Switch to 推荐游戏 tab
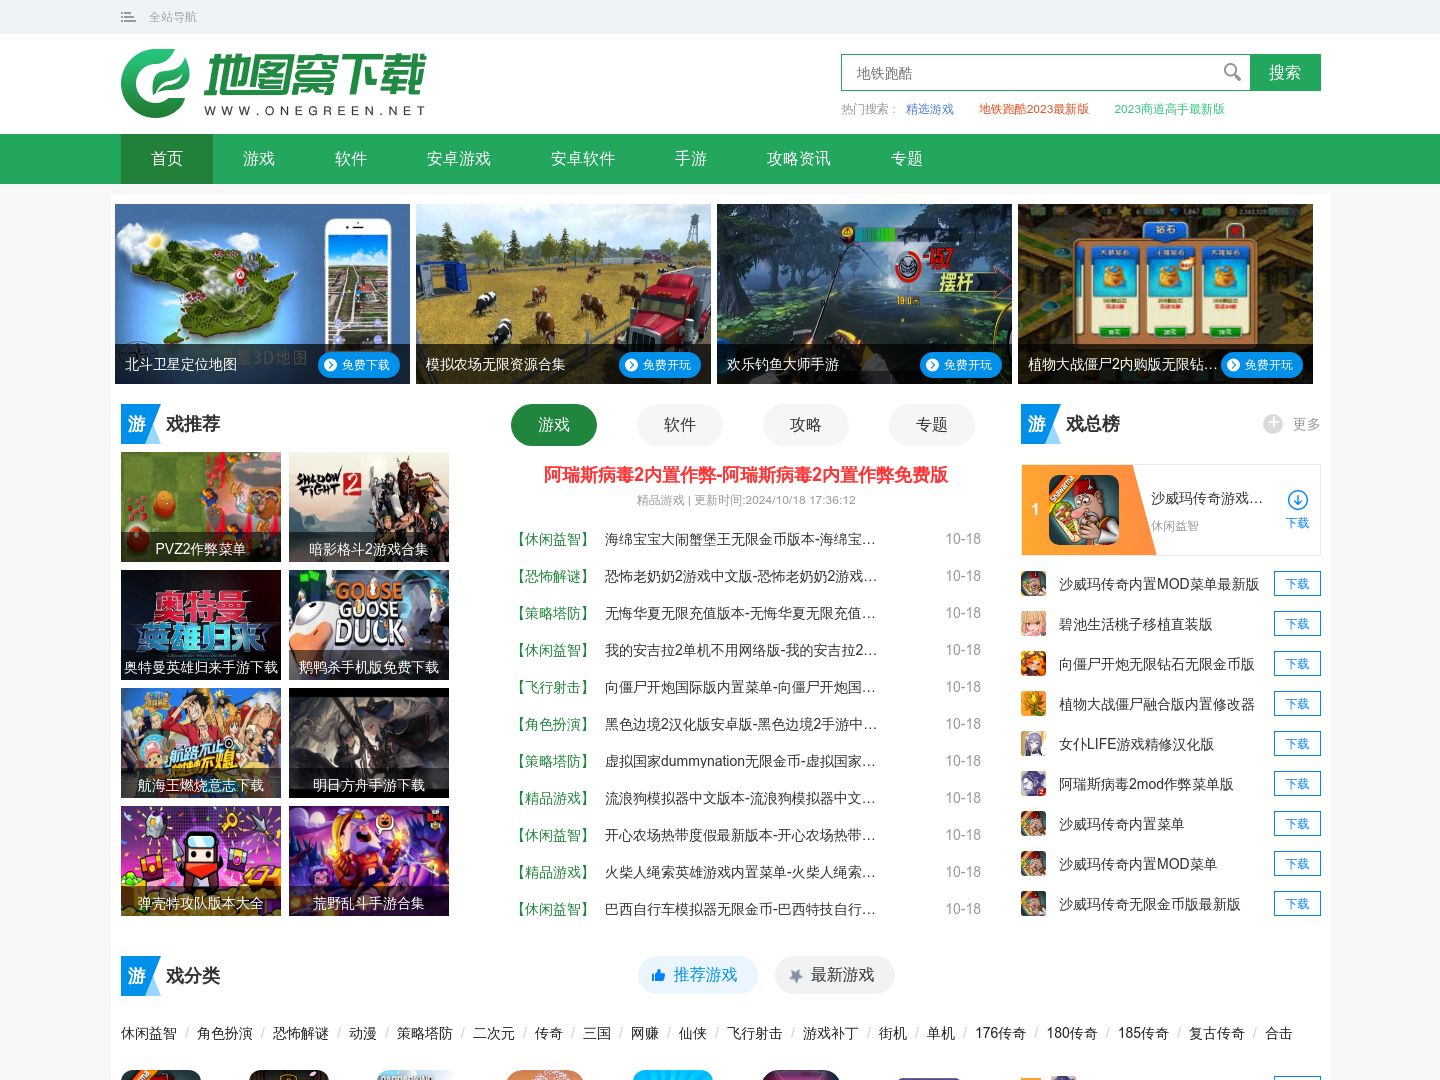Screen dimensions: 1440x1080 (698, 975)
